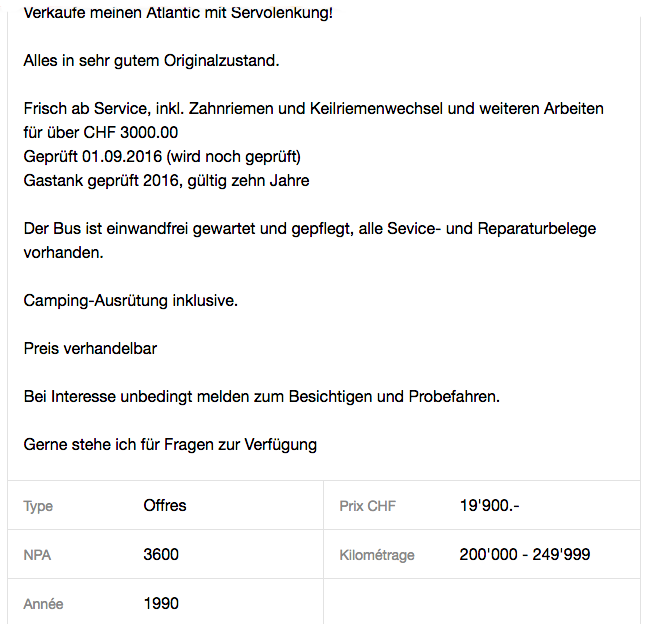The width and height of the screenshot is (672, 624).
Task: Click the 'Gastank geprüft 2016' line
Action: pyautogui.click(x=166, y=180)
